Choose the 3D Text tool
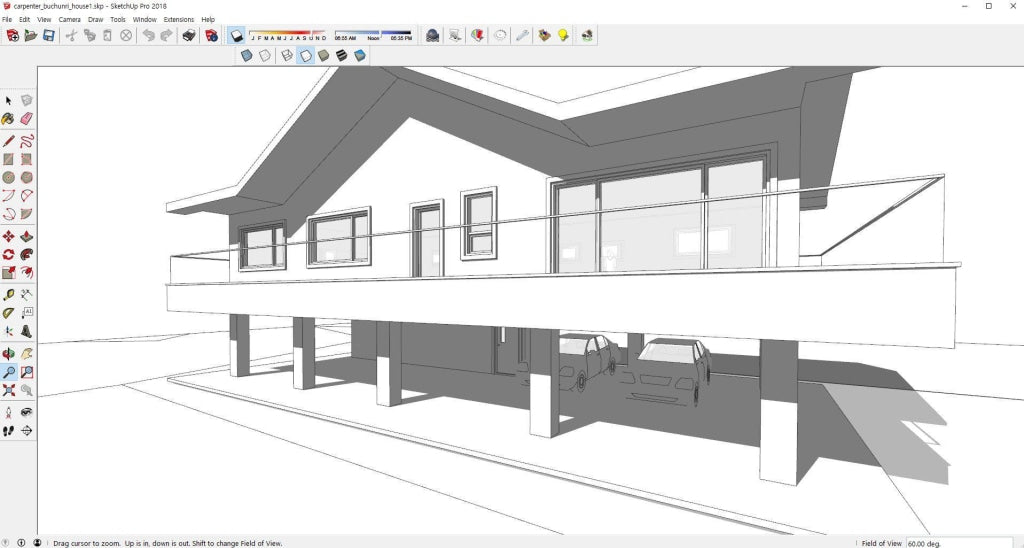The image size is (1024, 548). tap(26, 331)
